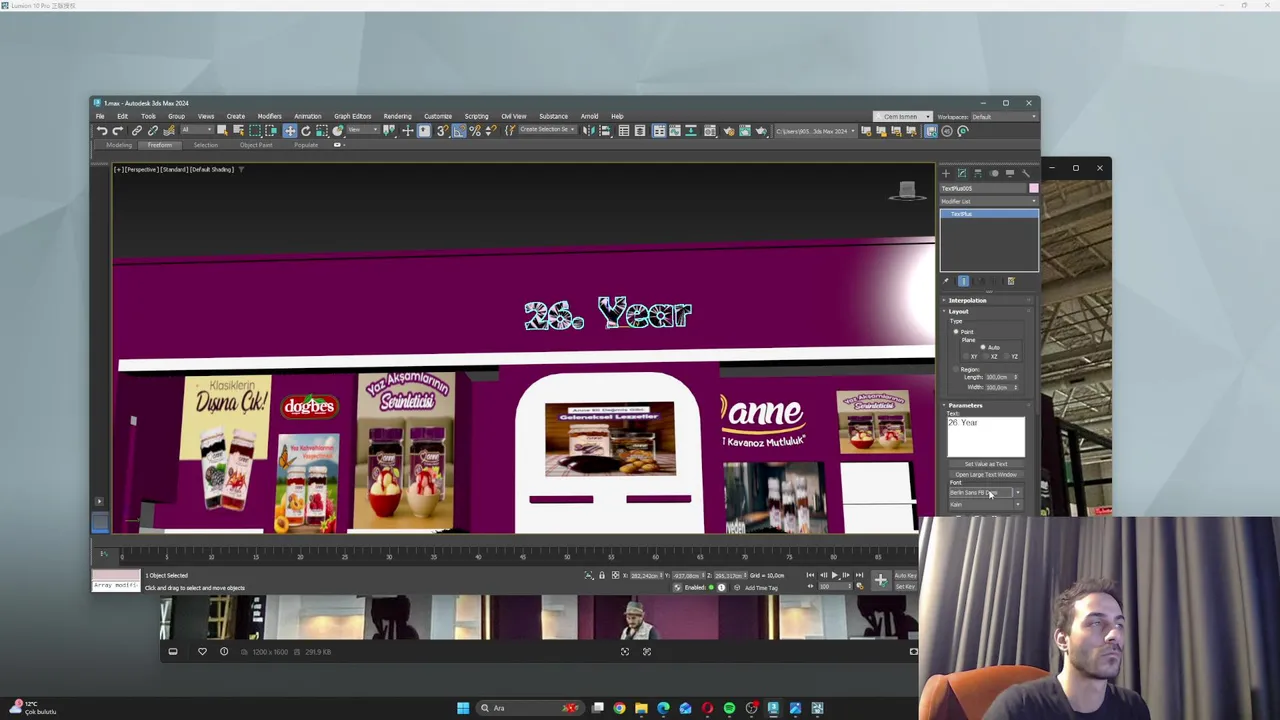This screenshot has height=720, width=1280.
Task: Open Berlin Sans FB font dropdown
Action: tap(986, 493)
